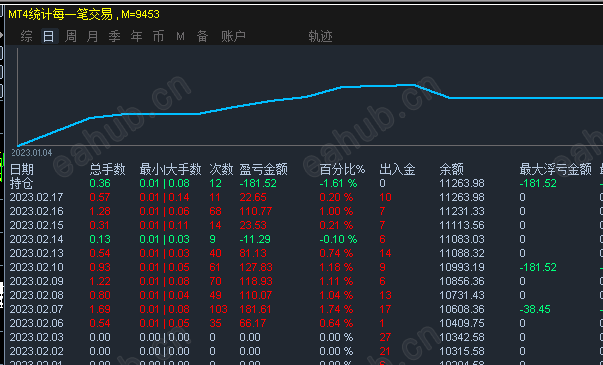The height and width of the screenshot is (365, 603).
Task: Open the 月 monthly tab
Action: 93,37
